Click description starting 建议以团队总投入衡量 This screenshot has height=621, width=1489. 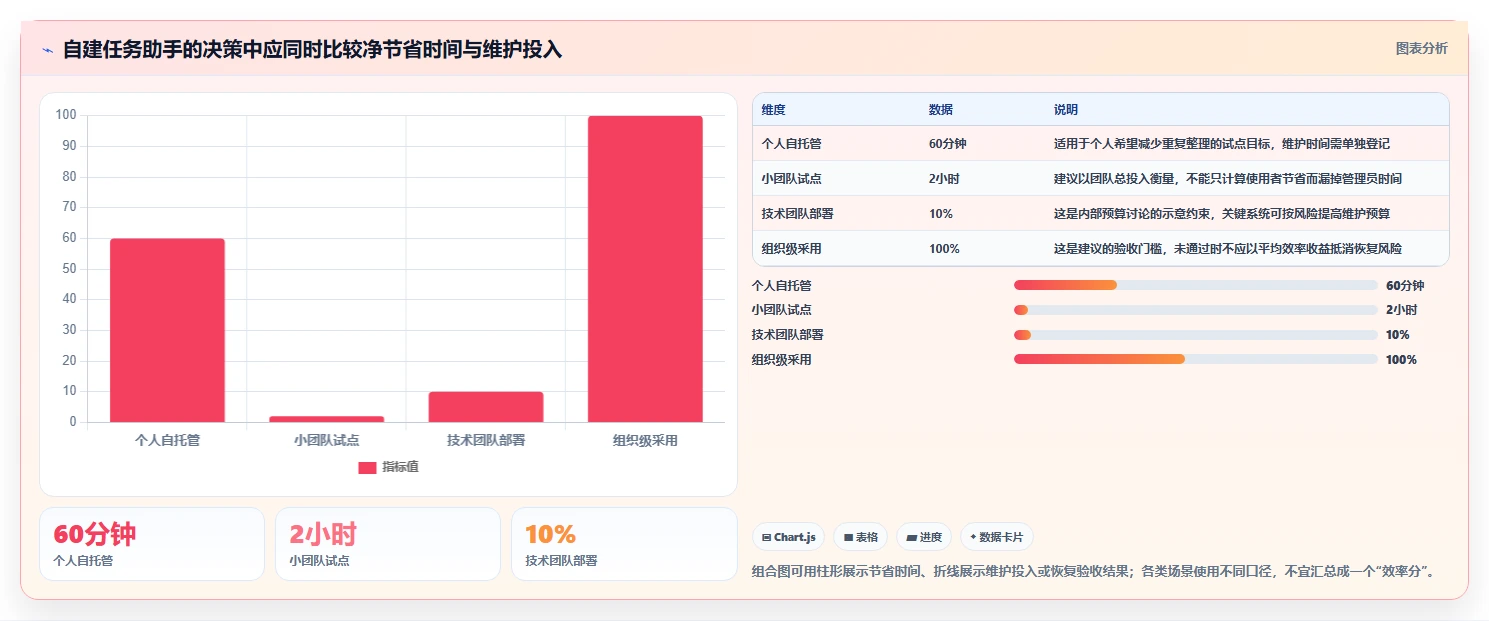pyautogui.click(x=1228, y=179)
